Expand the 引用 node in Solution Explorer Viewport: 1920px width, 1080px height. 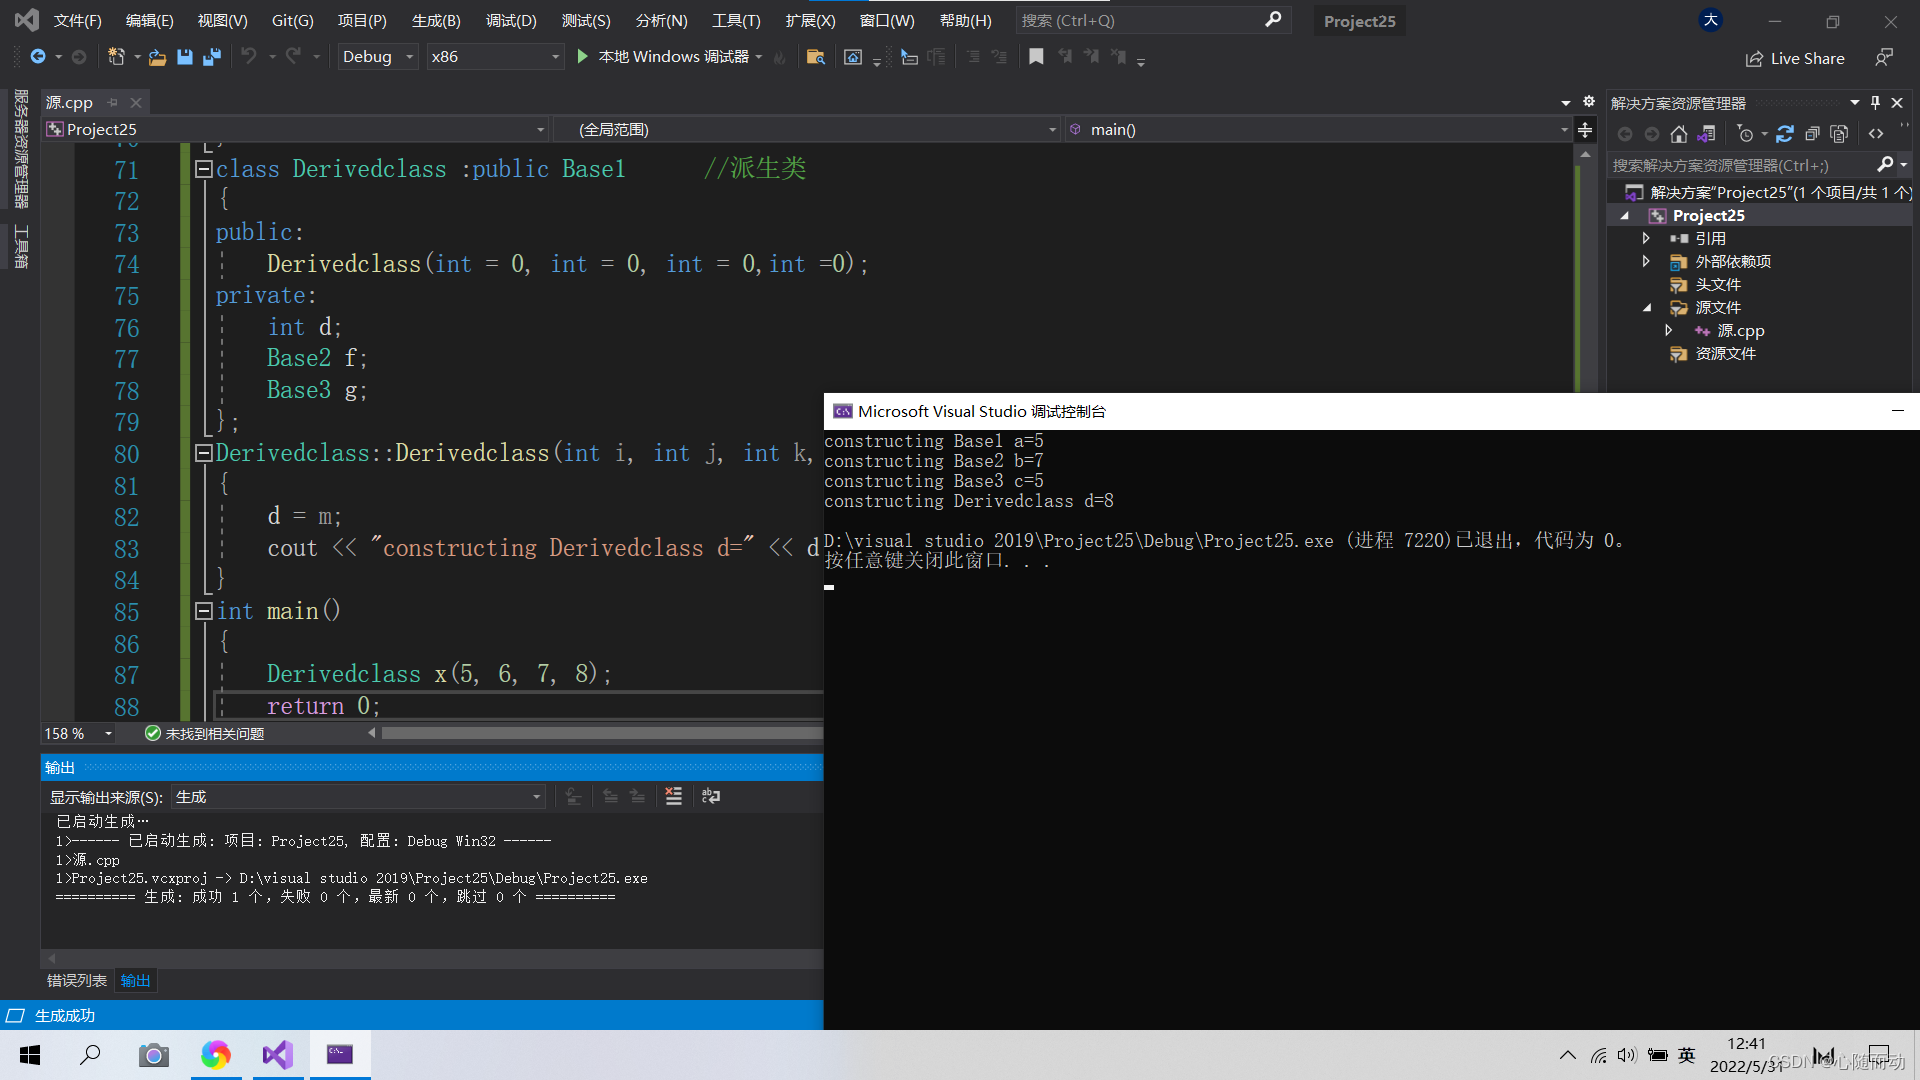[1646, 238]
